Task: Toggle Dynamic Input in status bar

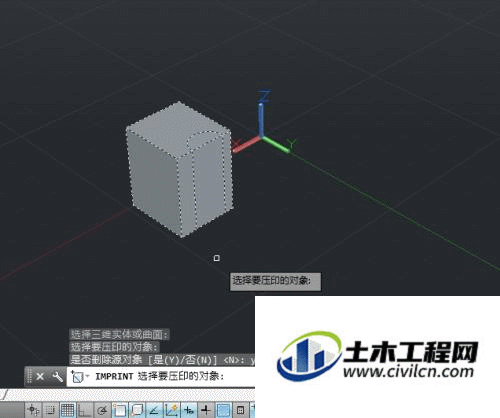Action: [x=189, y=410]
